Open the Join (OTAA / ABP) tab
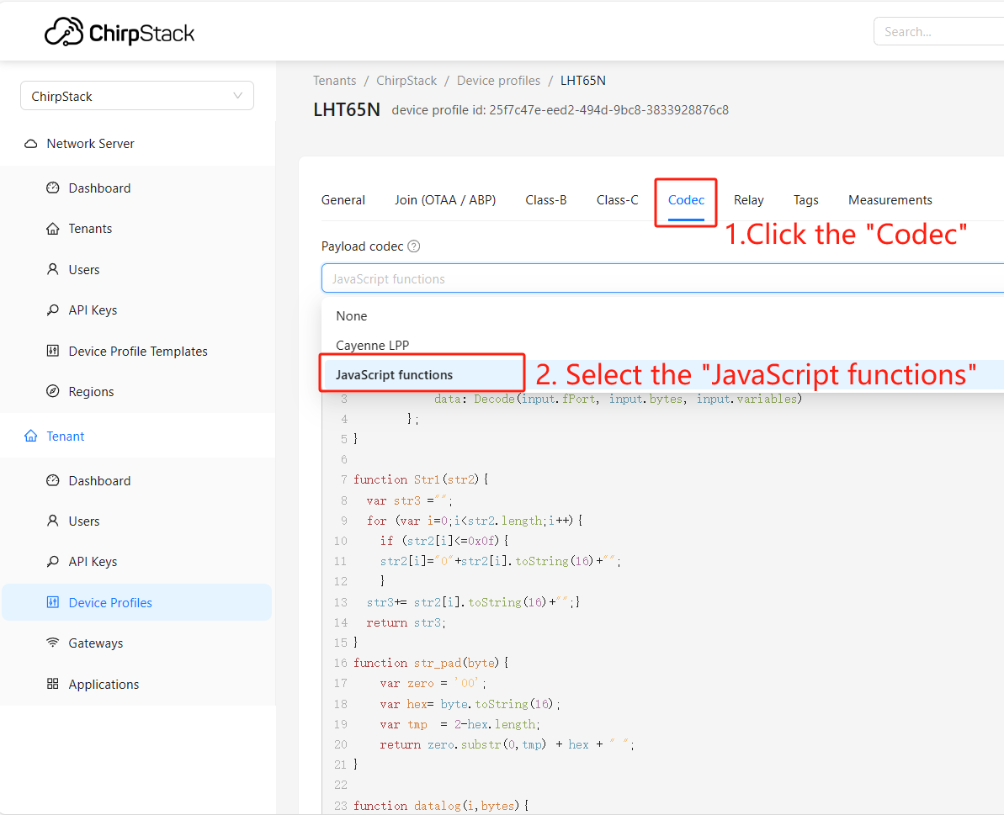This screenshot has width=1004, height=815. click(x=445, y=200)
